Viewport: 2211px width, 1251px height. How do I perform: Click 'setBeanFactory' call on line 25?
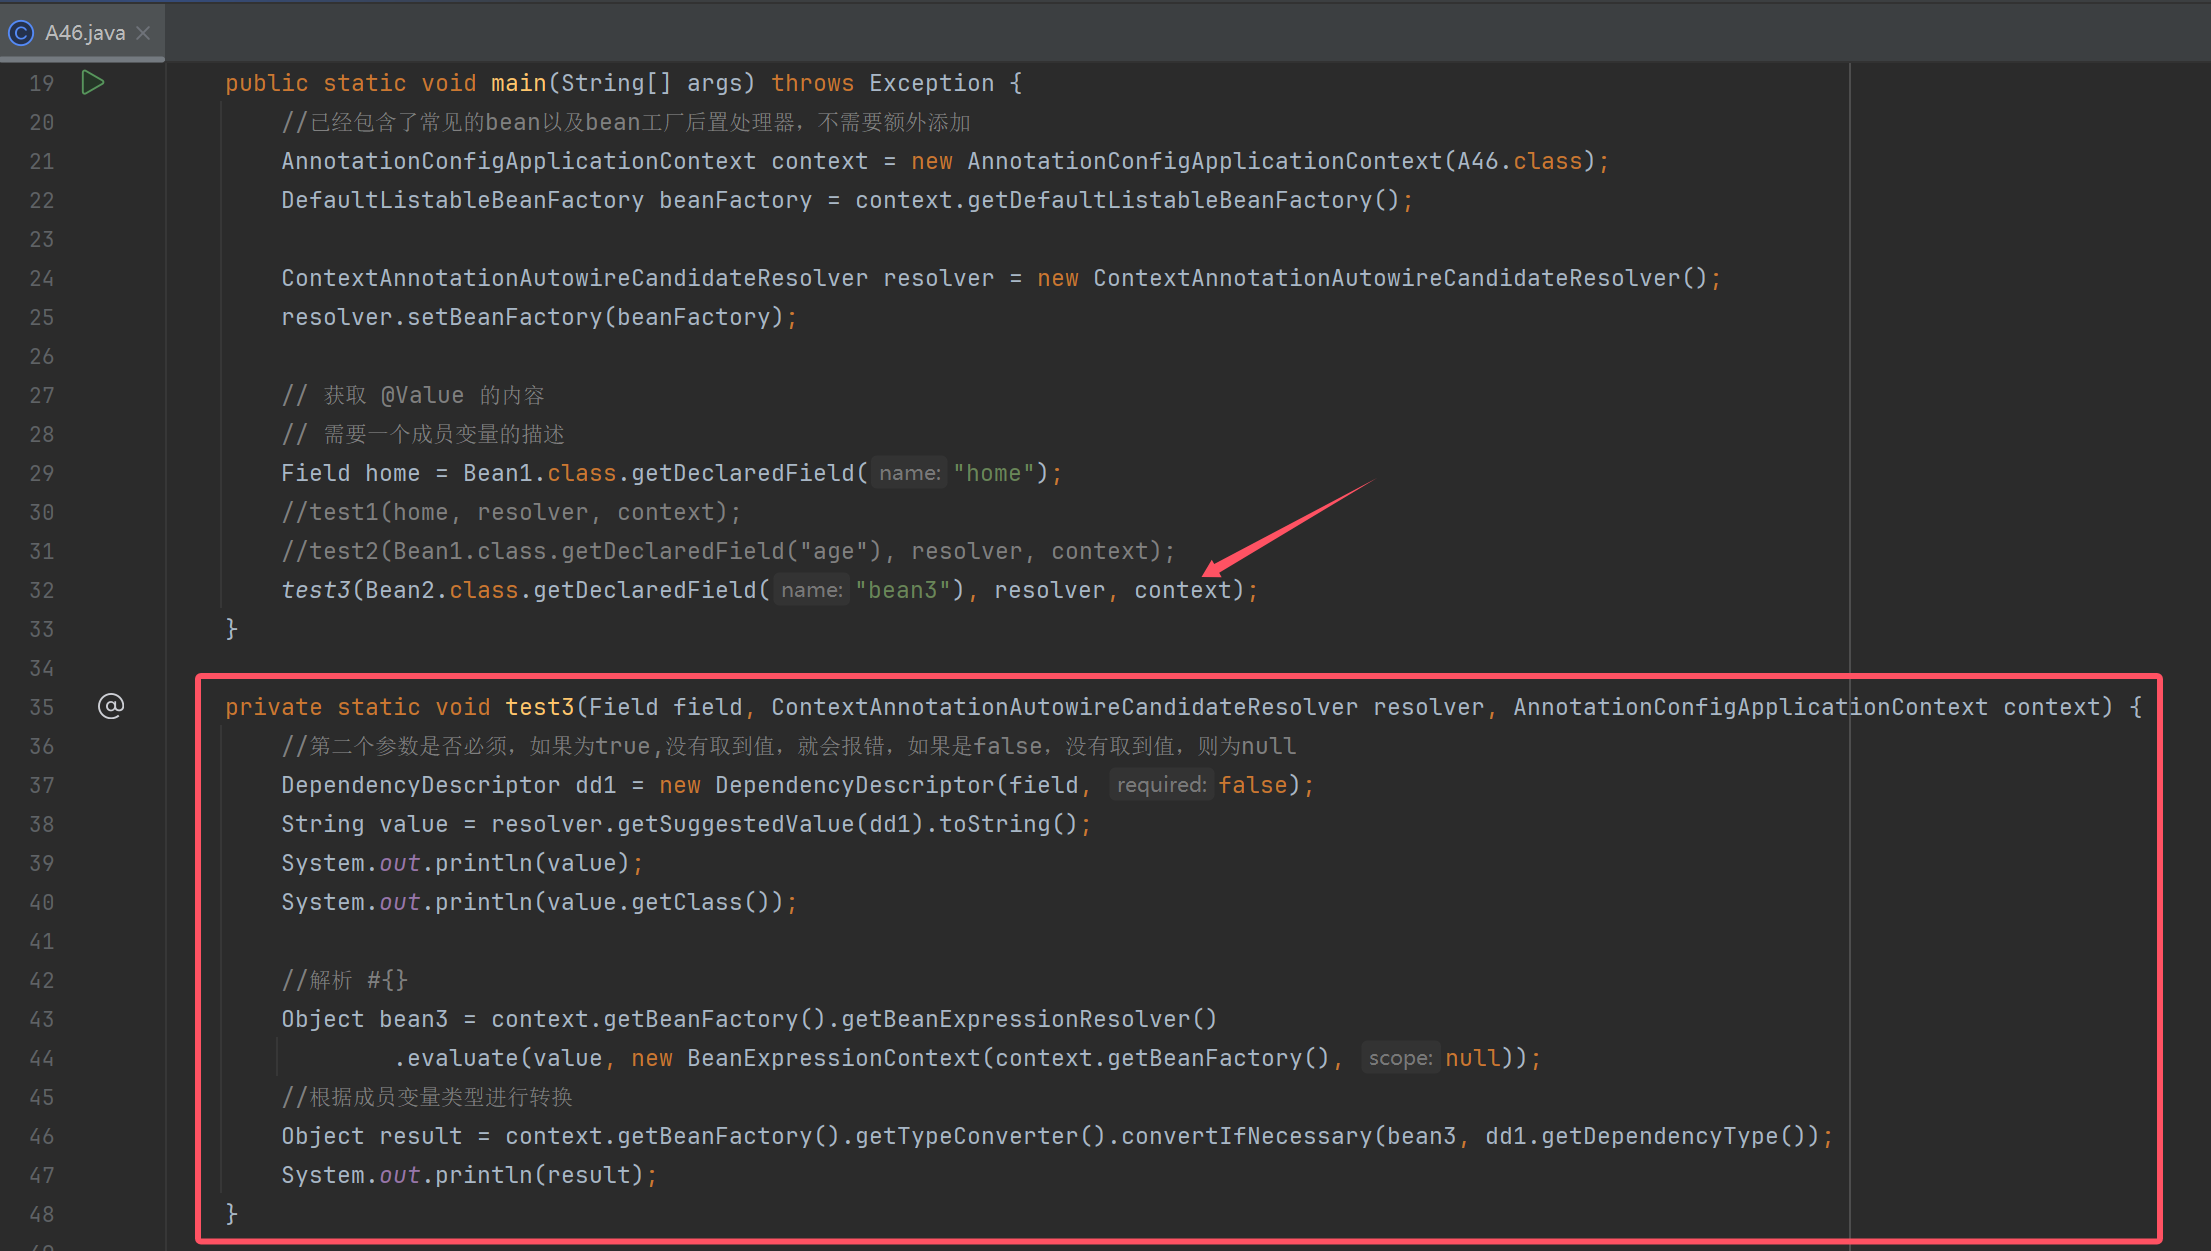(x=504, y=317)
